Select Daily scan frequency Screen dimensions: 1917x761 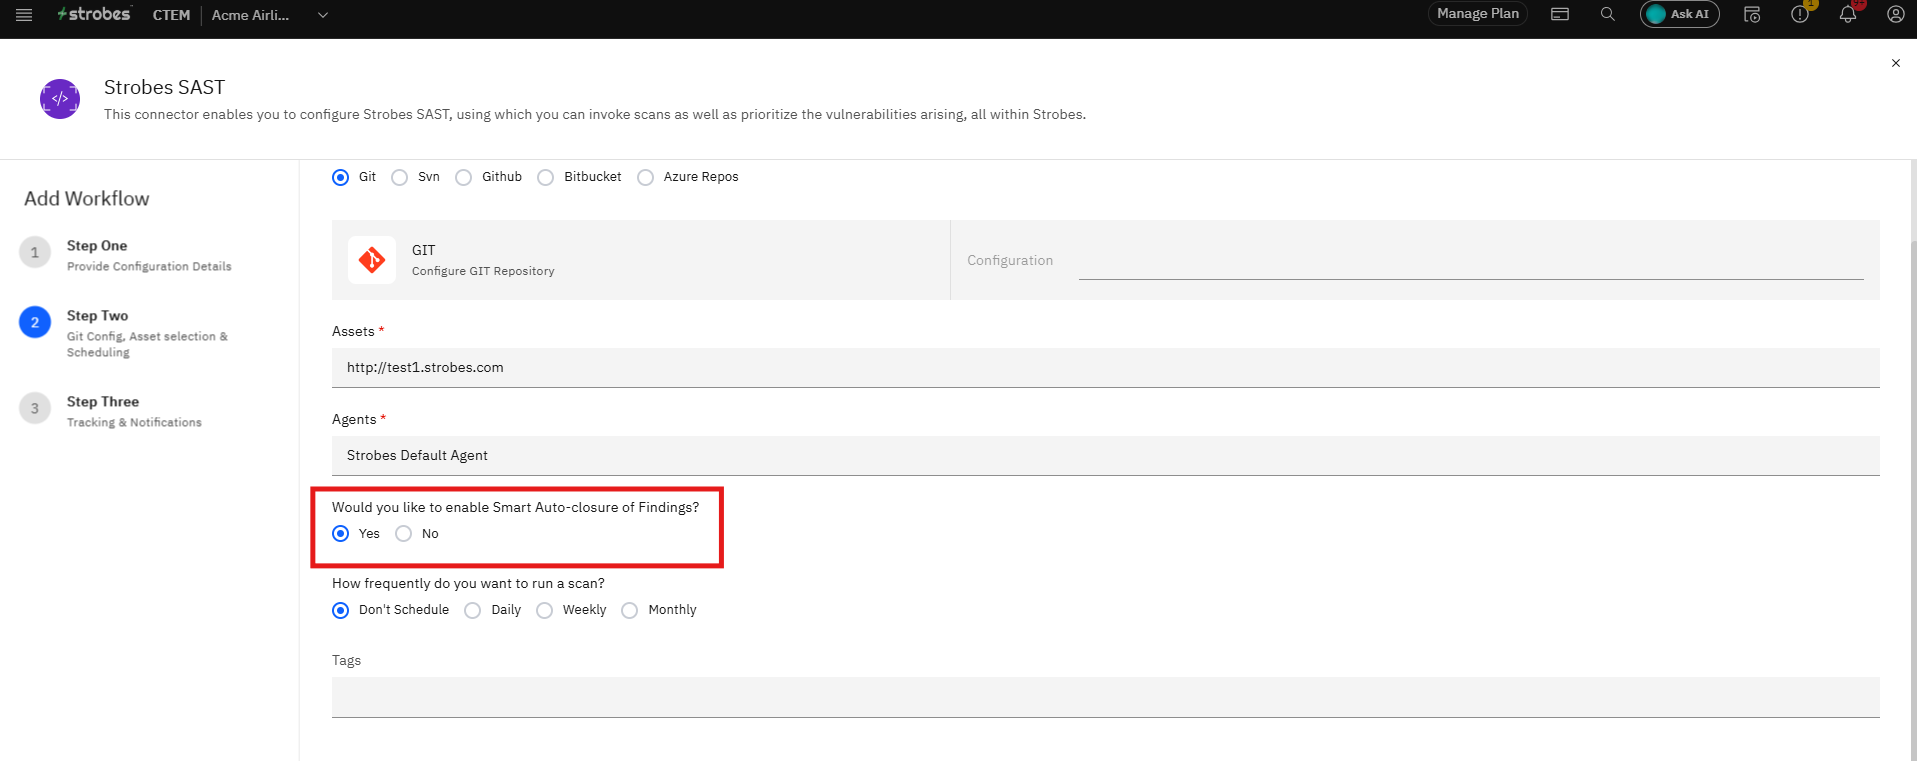473,610
